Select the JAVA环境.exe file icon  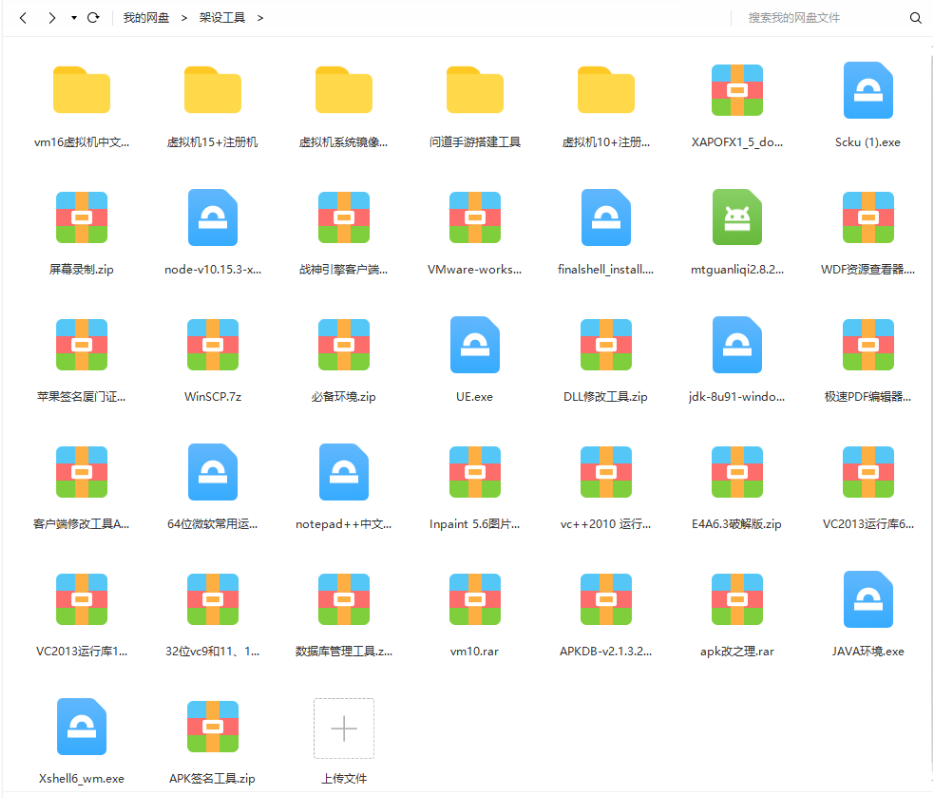point(868,599)
